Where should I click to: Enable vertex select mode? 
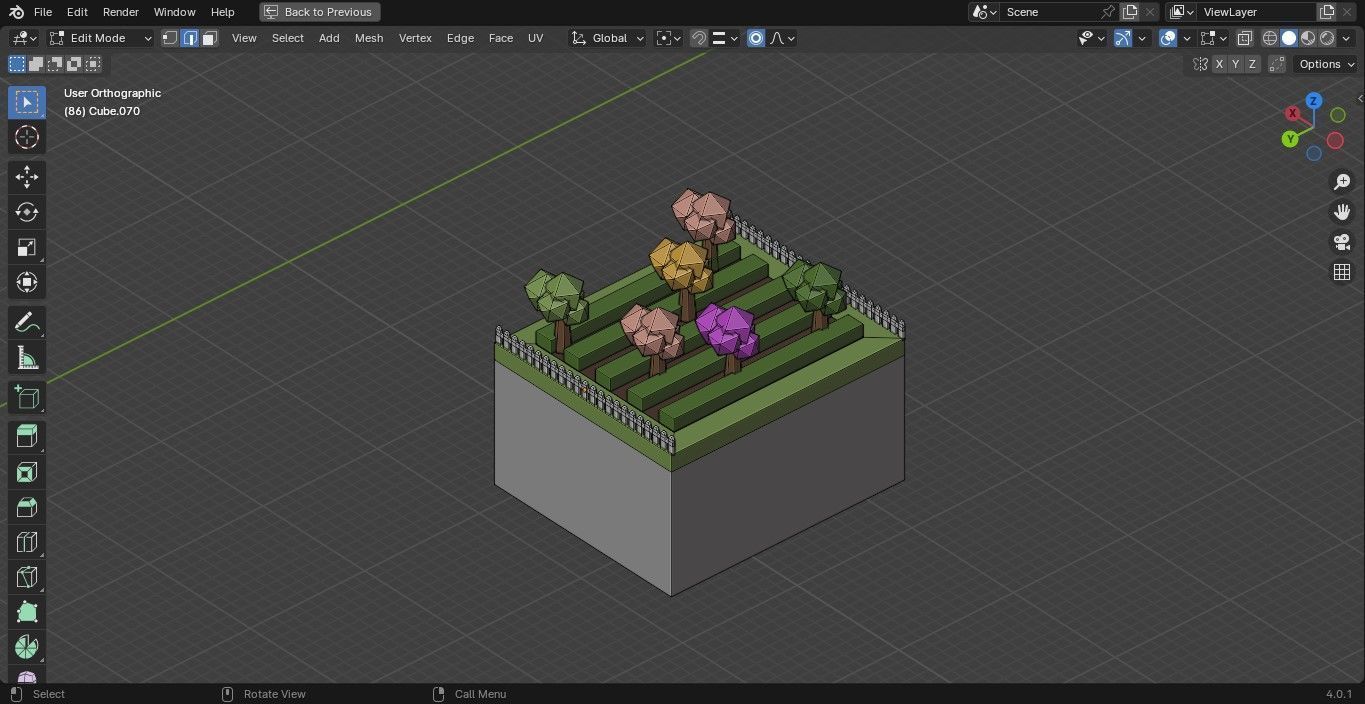point(170,38)
